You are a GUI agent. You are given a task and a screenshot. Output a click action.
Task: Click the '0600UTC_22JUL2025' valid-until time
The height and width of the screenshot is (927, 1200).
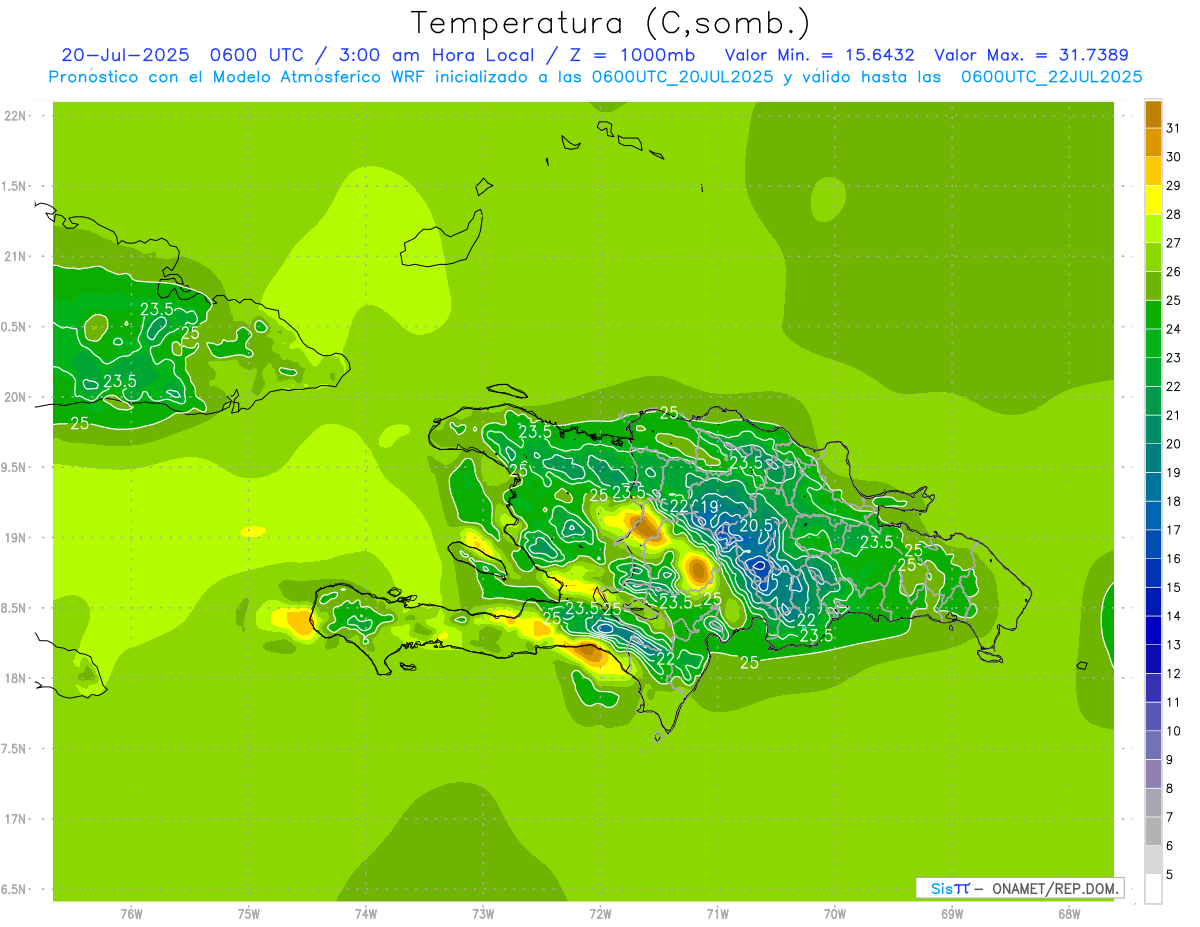click(x=1051, y=77)
